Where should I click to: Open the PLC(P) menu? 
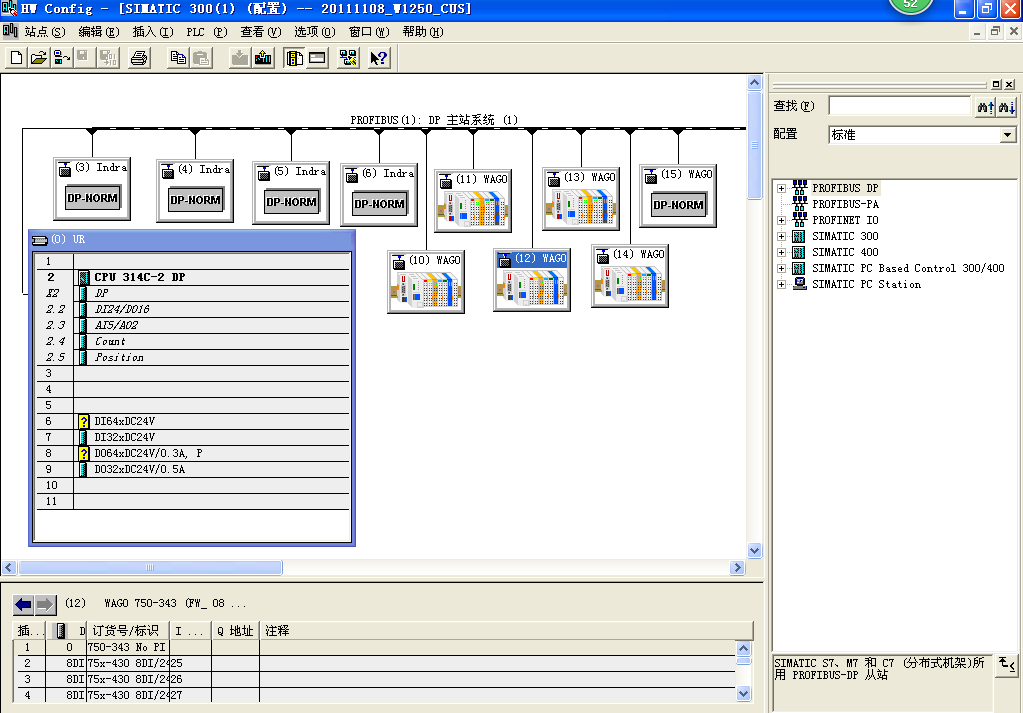(207, 32)
